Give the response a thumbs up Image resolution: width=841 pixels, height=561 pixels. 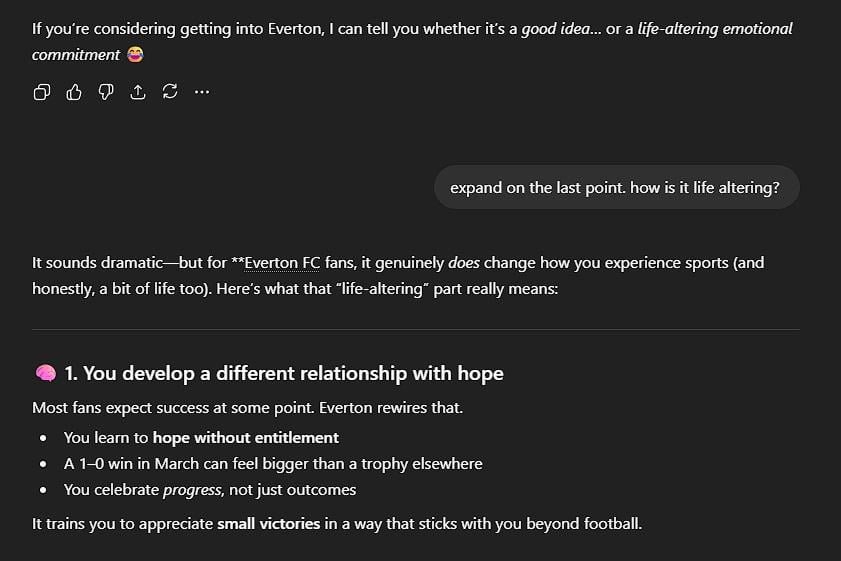tap(74, 92)
